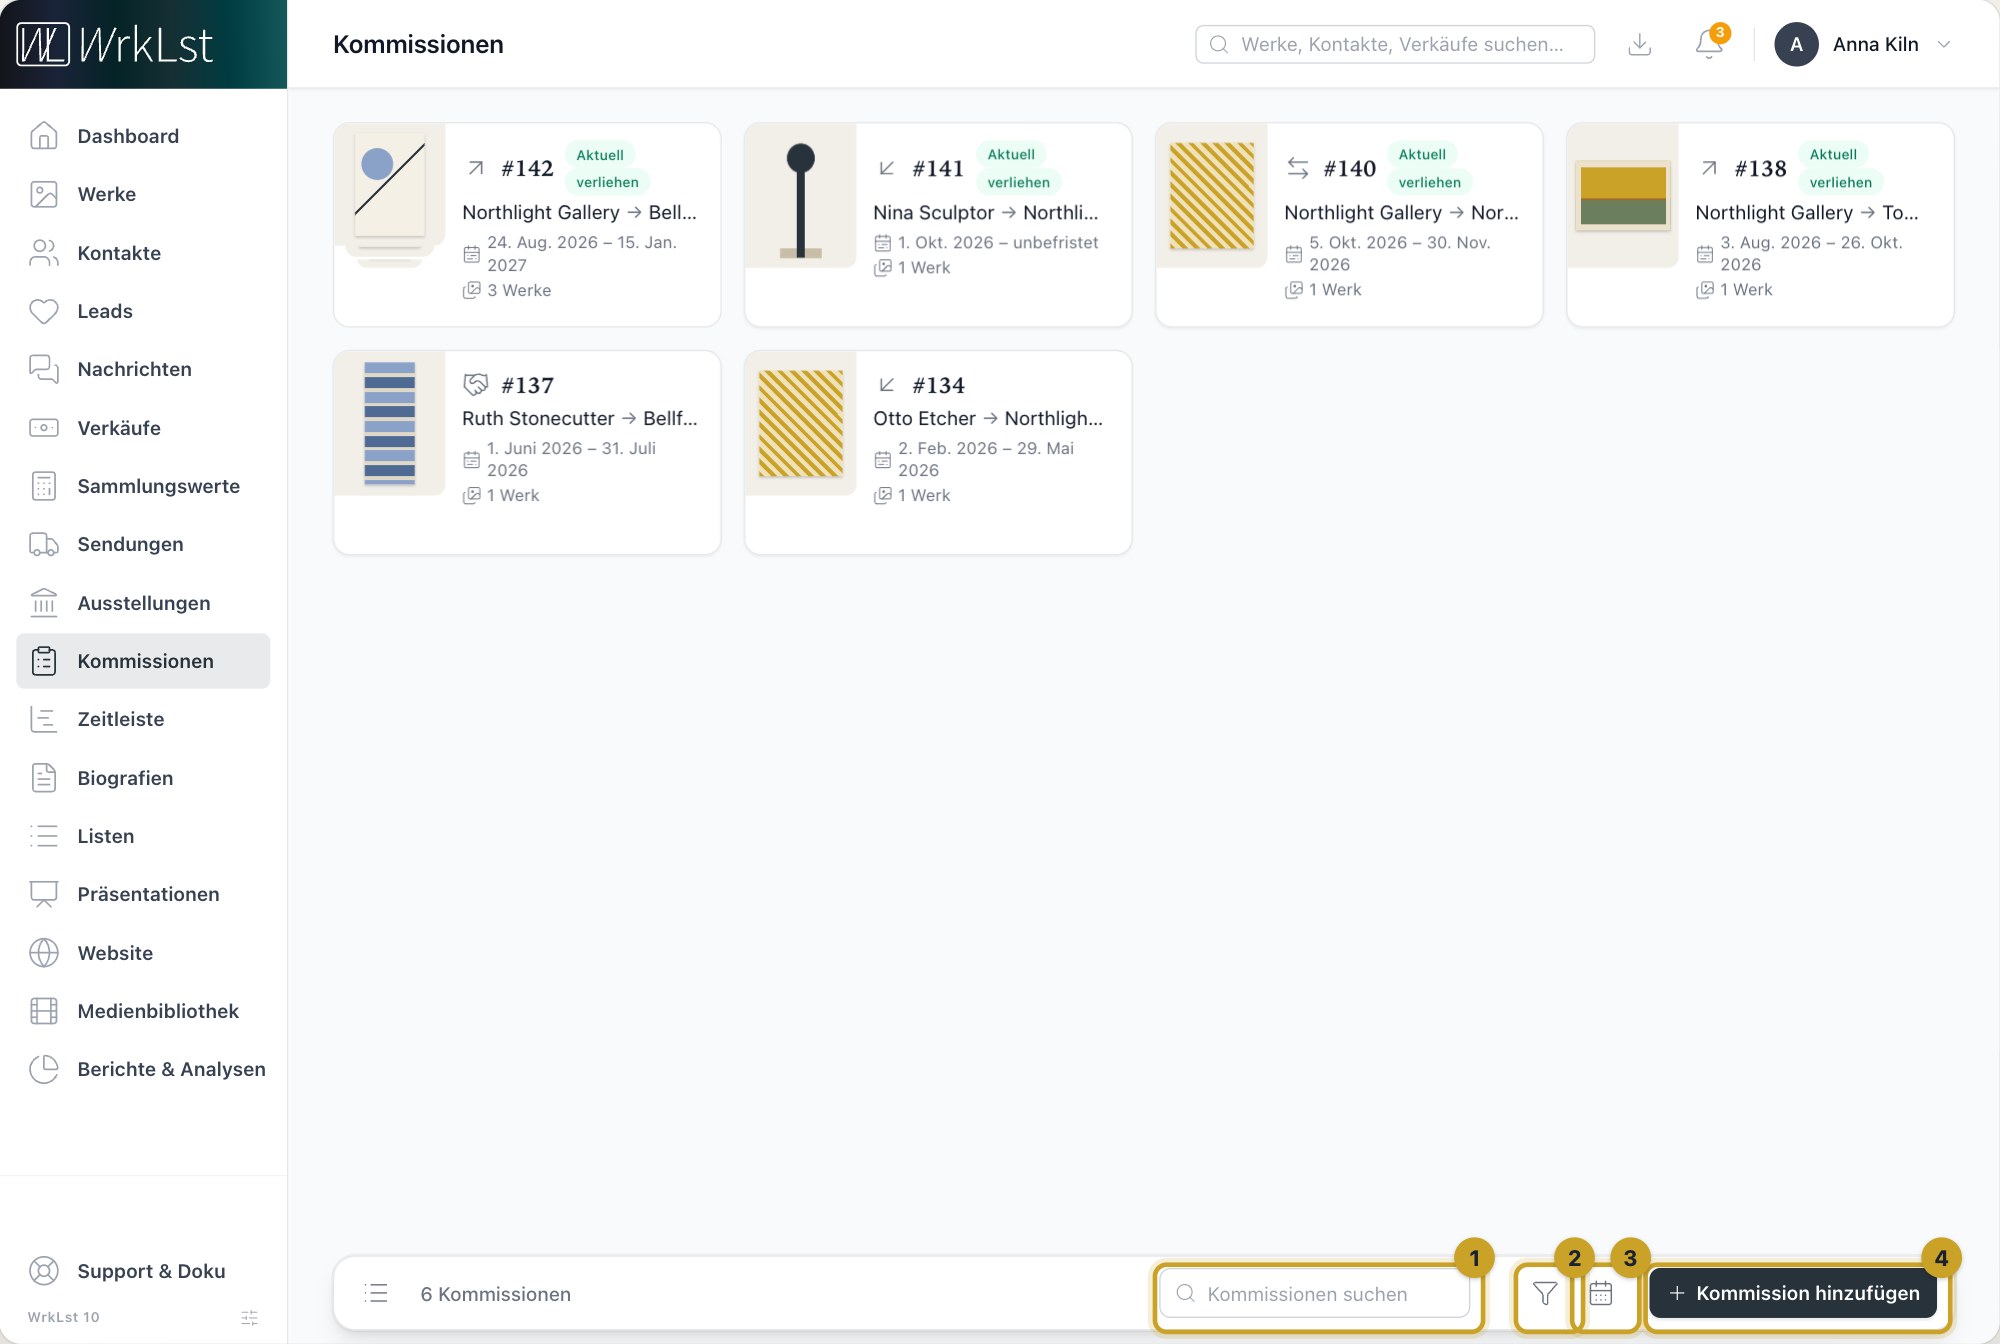This screenshot has width=2000, height=1344.
Task: Click sidebar settings sliders icon
Action: [250, 1317]
